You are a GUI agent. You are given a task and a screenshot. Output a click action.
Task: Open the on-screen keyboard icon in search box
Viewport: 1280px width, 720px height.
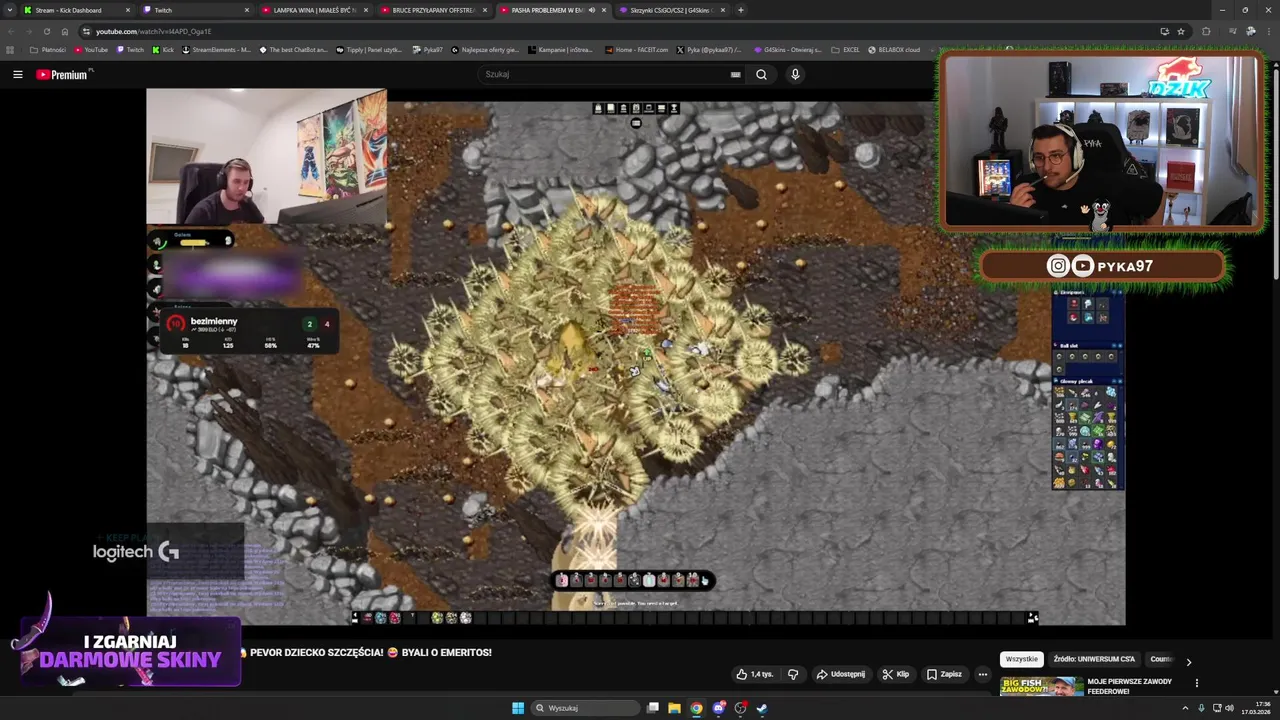tap(735, 74)
